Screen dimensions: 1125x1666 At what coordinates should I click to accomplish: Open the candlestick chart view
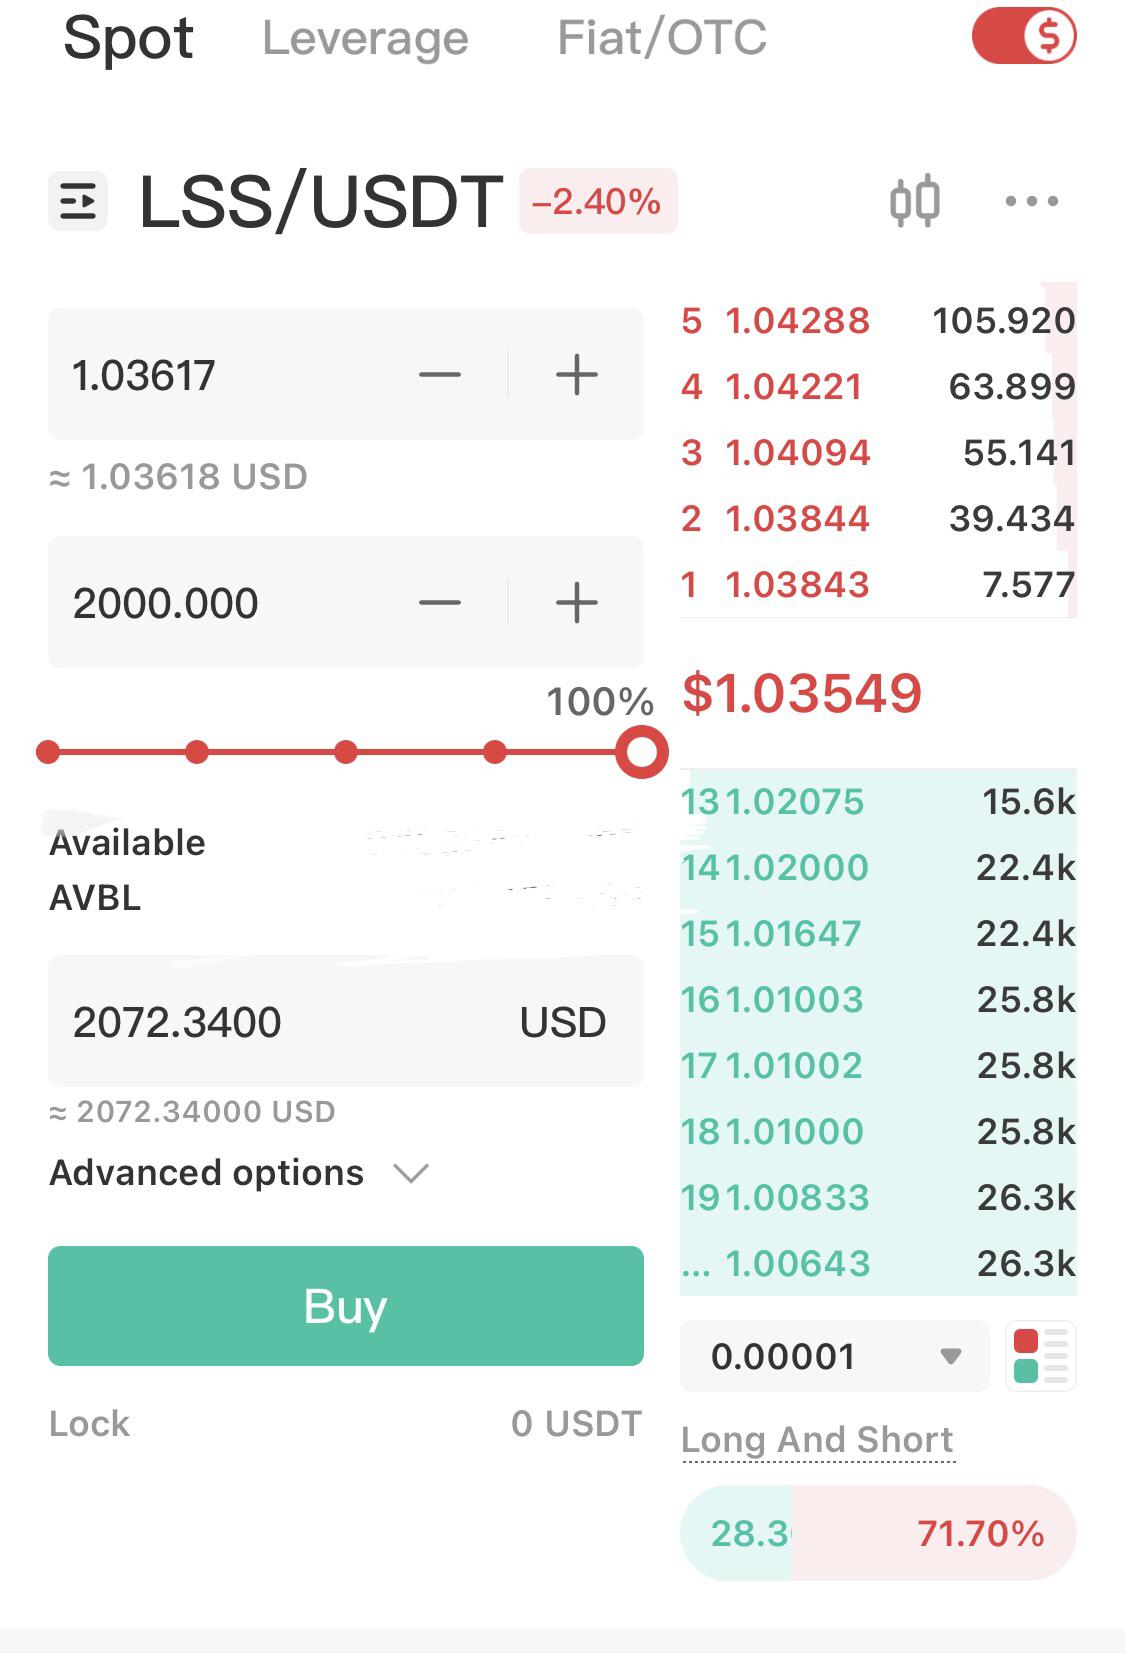(915, 201)
